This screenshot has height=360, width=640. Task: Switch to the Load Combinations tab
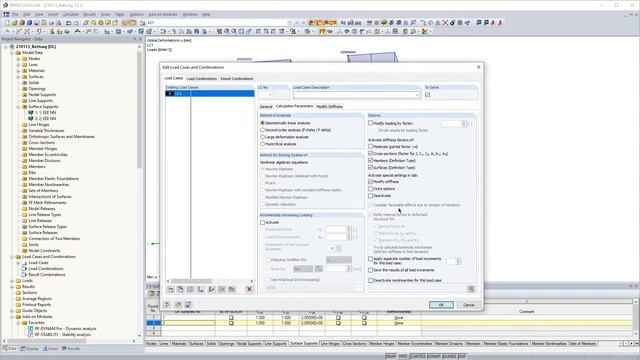[x=202, y=78]
